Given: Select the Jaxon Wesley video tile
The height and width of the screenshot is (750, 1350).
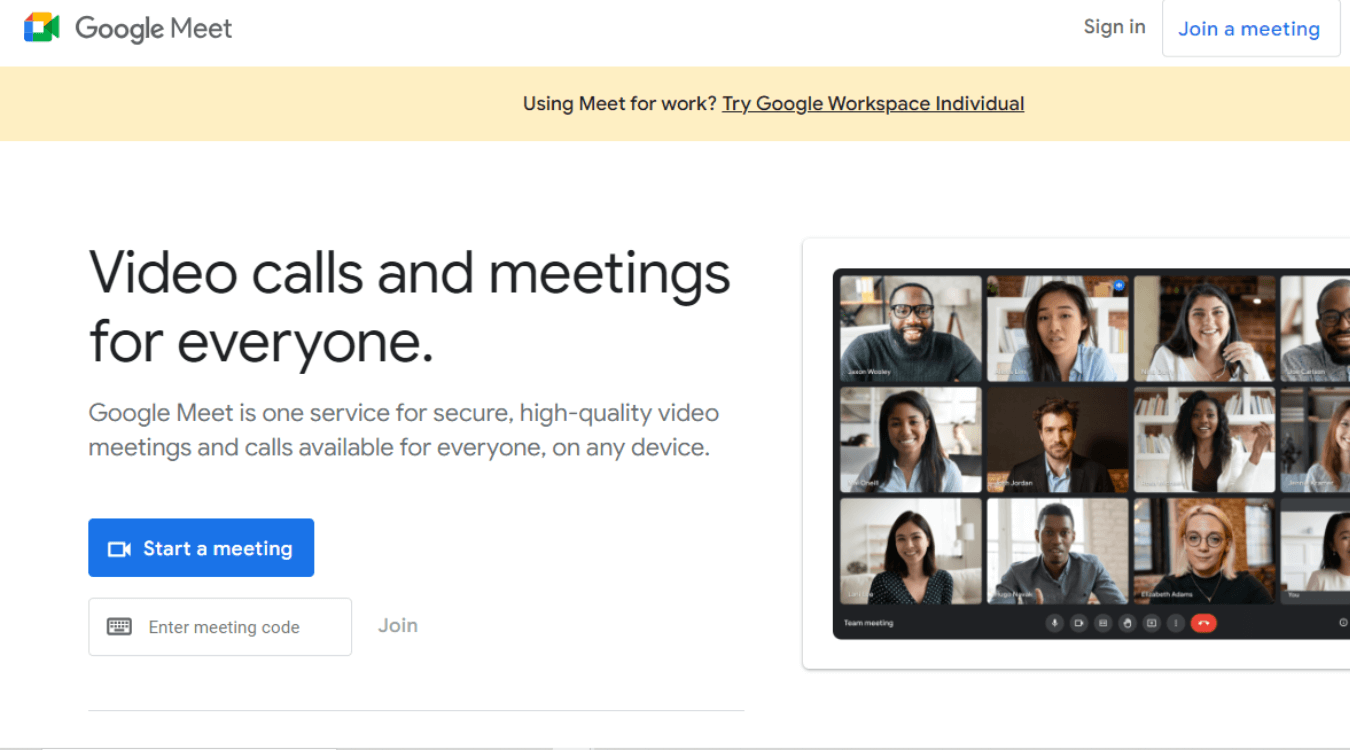Looking at the screenshot, I should pyautogui.click(x=911, y=329).
